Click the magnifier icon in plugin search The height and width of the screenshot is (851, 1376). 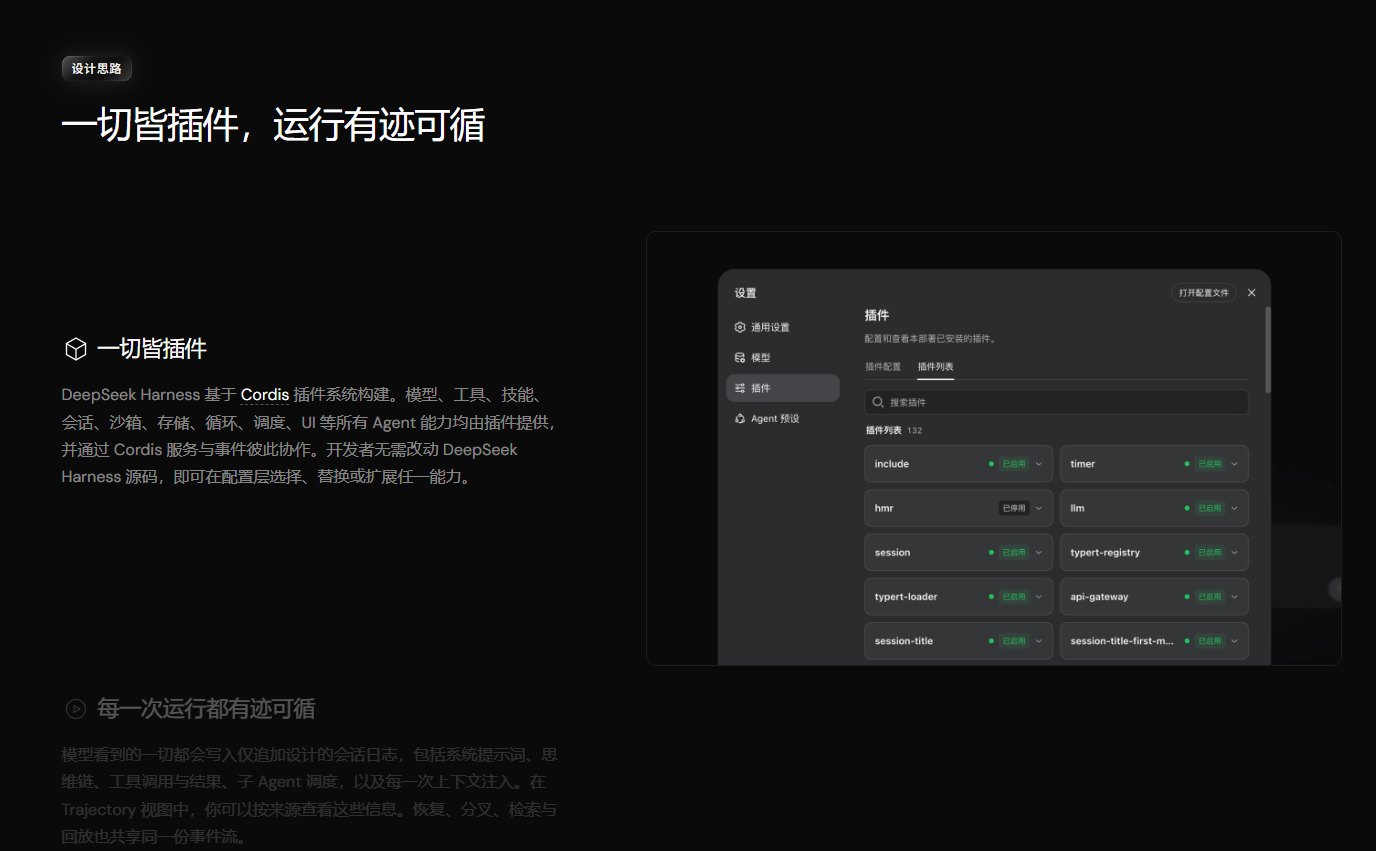(878, 402)
